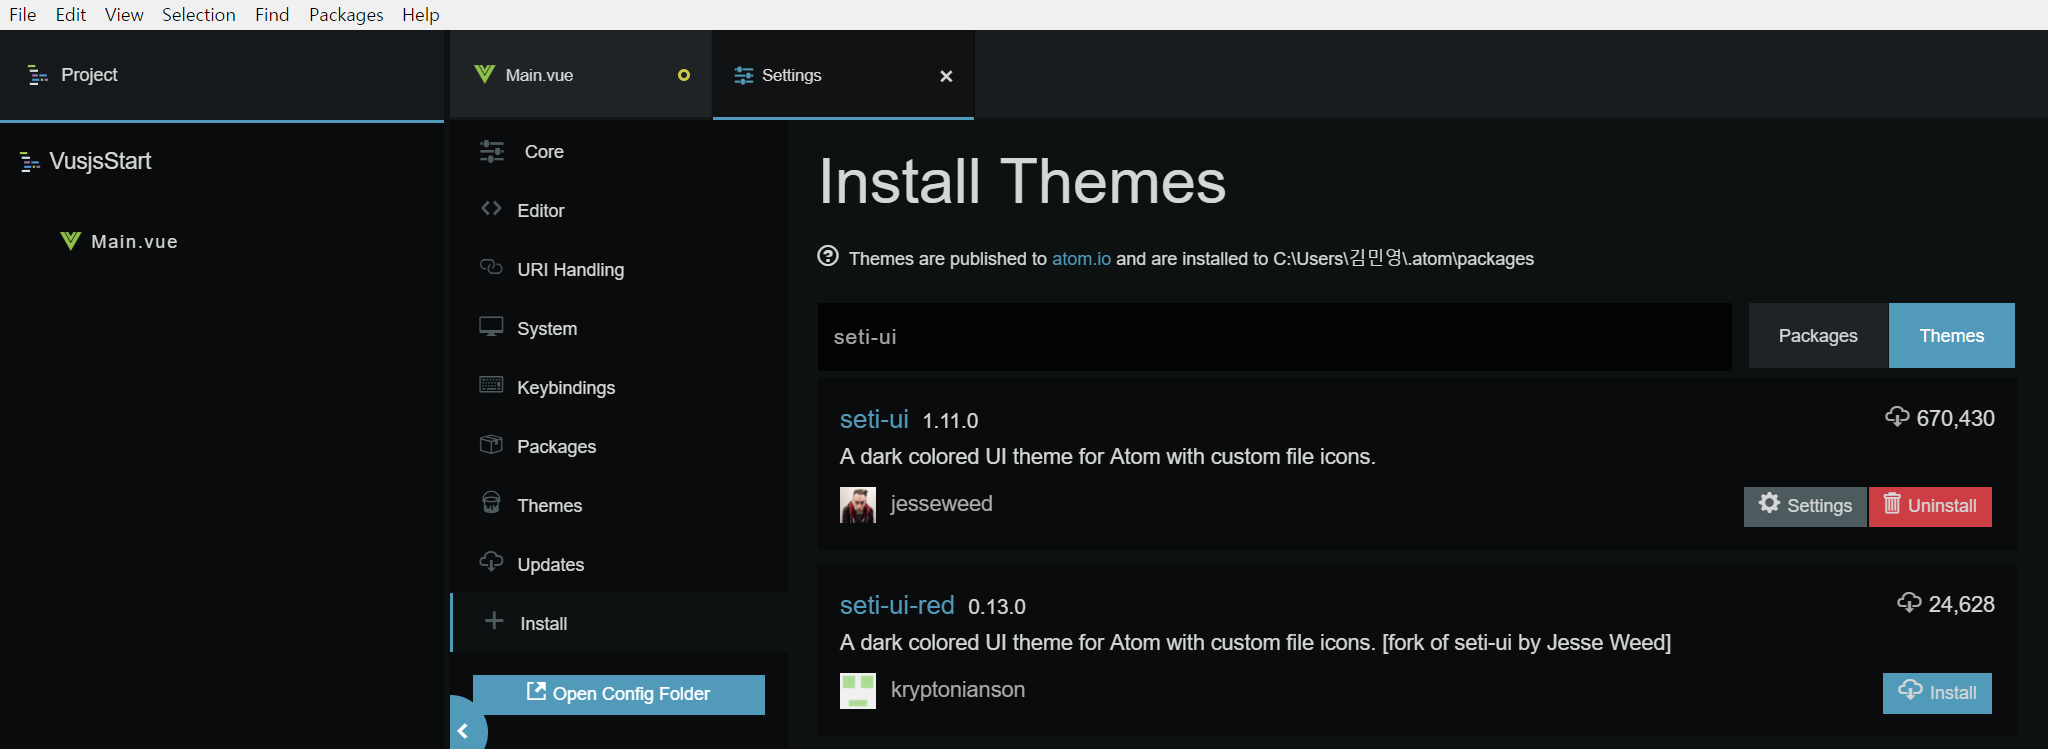Click the 24,628 download count
This screenshot has height=749, width=2048.
[1961, 604]
